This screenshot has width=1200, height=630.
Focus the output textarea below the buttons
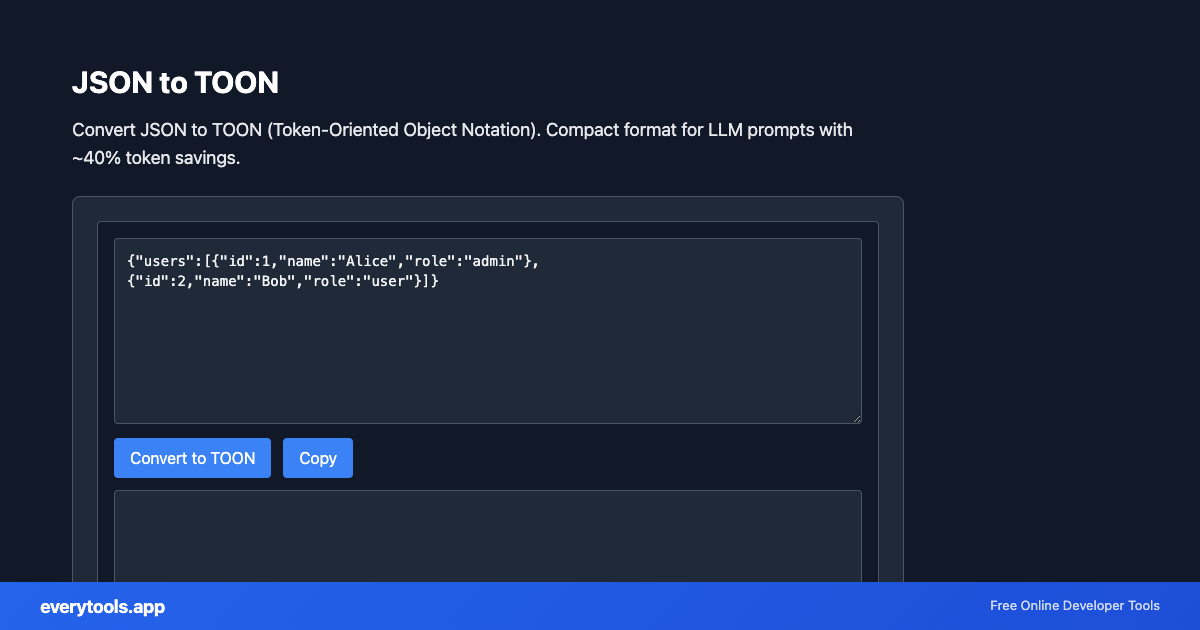pyautogui.click(x=488, y=535)
